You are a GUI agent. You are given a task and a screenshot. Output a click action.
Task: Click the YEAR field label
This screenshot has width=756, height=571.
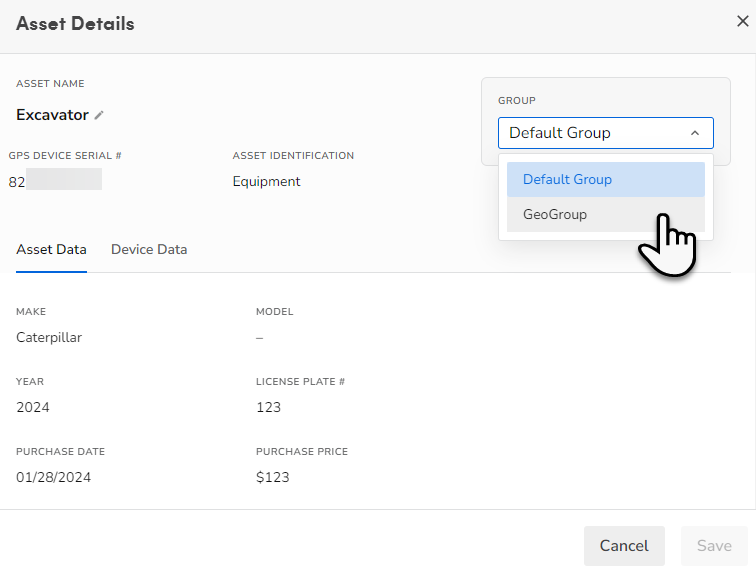pyautogui.click(x=30, y=381)
